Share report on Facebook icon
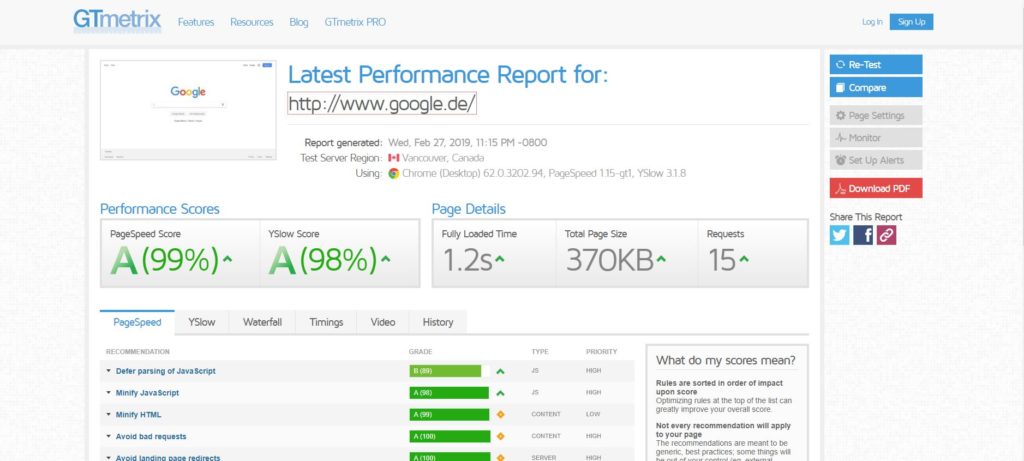 coord(863,235)
